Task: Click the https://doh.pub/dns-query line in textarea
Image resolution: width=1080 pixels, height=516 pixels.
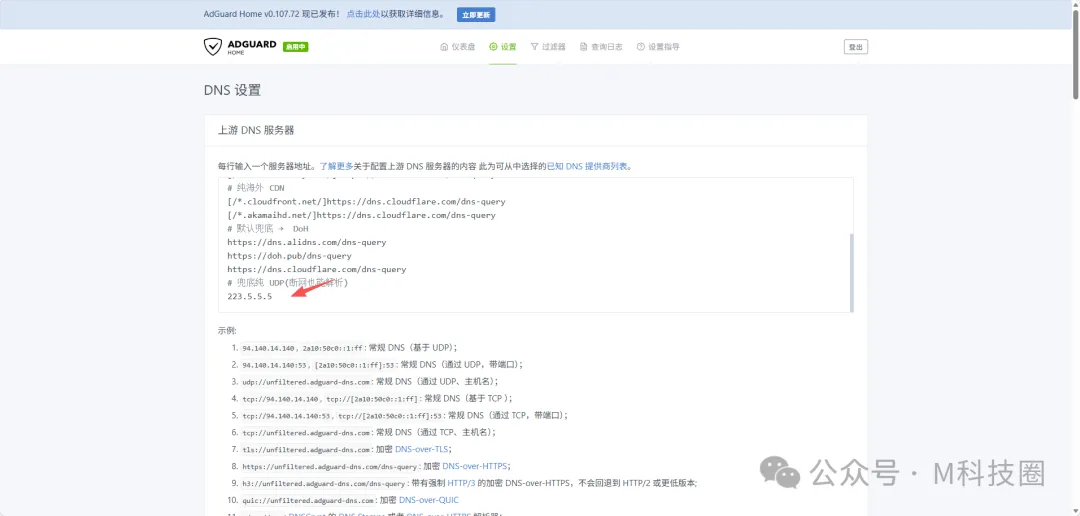Action: (x=289, y=256)
